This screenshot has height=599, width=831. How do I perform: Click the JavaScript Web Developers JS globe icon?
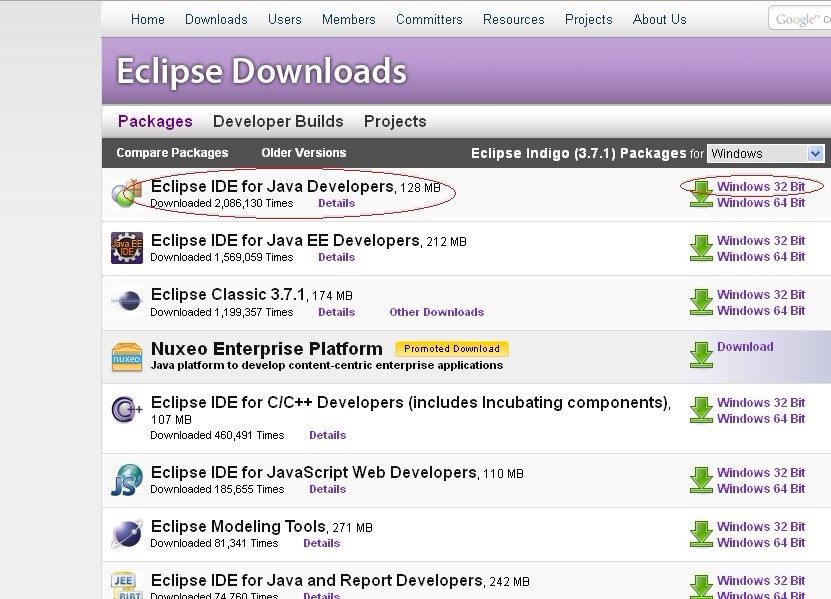pyautogui.click(x=127, y=480)
